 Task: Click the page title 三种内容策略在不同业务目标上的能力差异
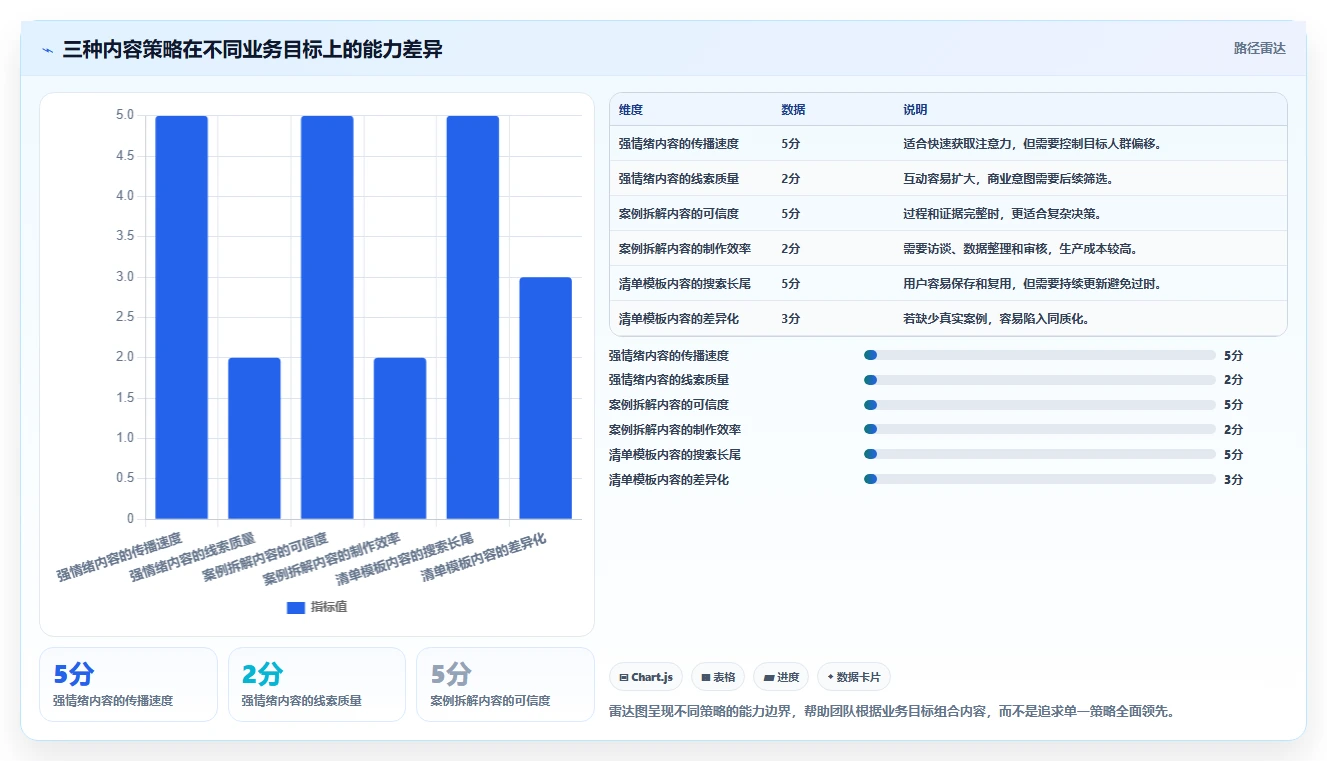coord(252,50)
